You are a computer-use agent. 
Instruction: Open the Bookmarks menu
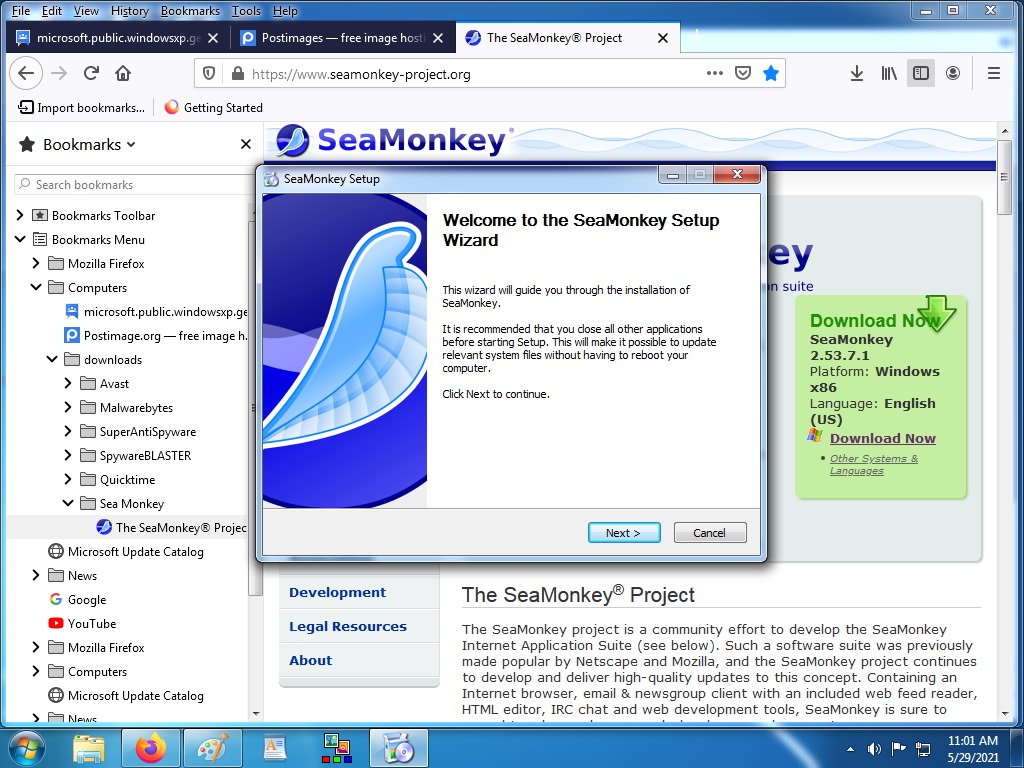[x=190, y=10]
